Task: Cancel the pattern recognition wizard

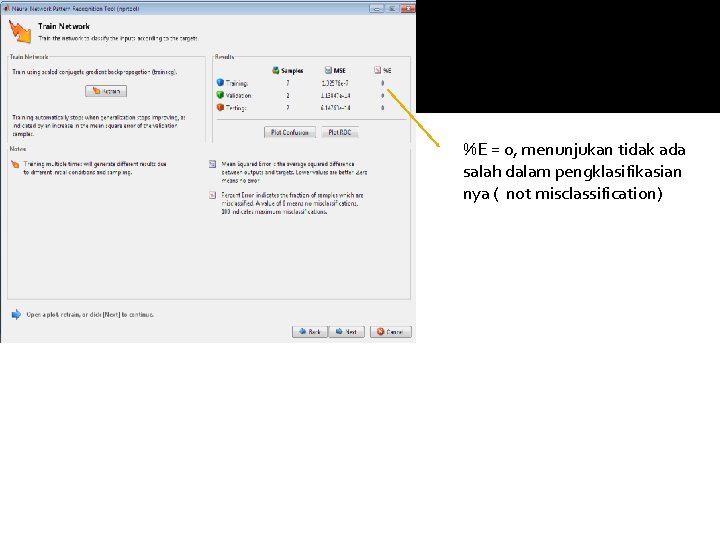Action: pyautogui.click(x=391, y=332)
